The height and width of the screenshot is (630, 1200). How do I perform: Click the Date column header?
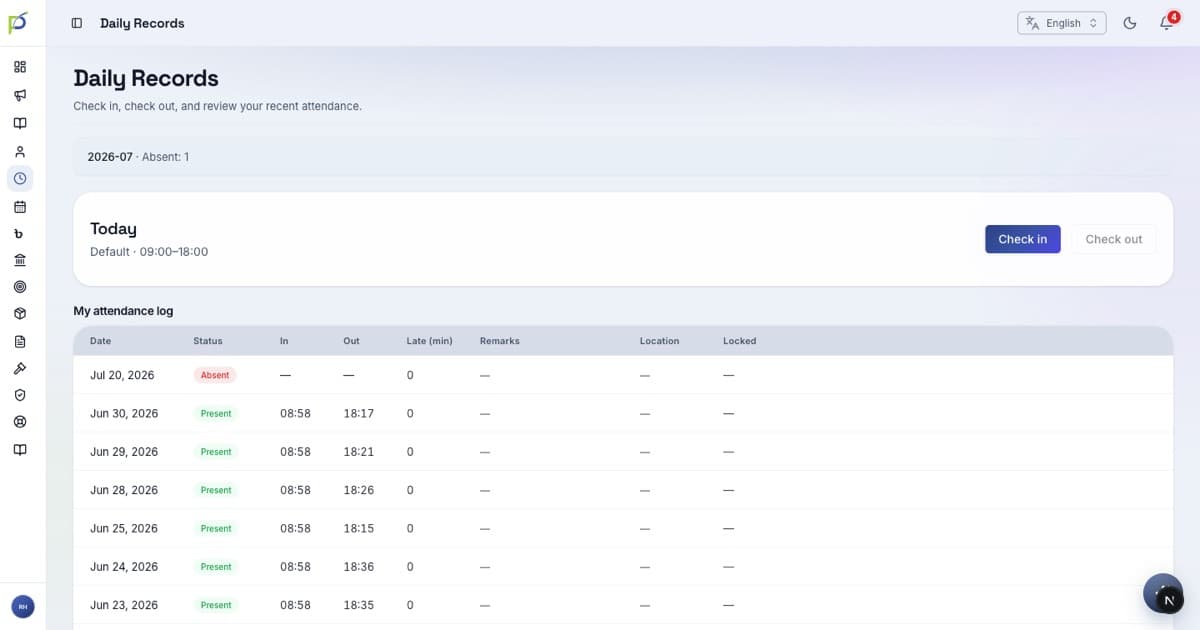pos(101,341)
